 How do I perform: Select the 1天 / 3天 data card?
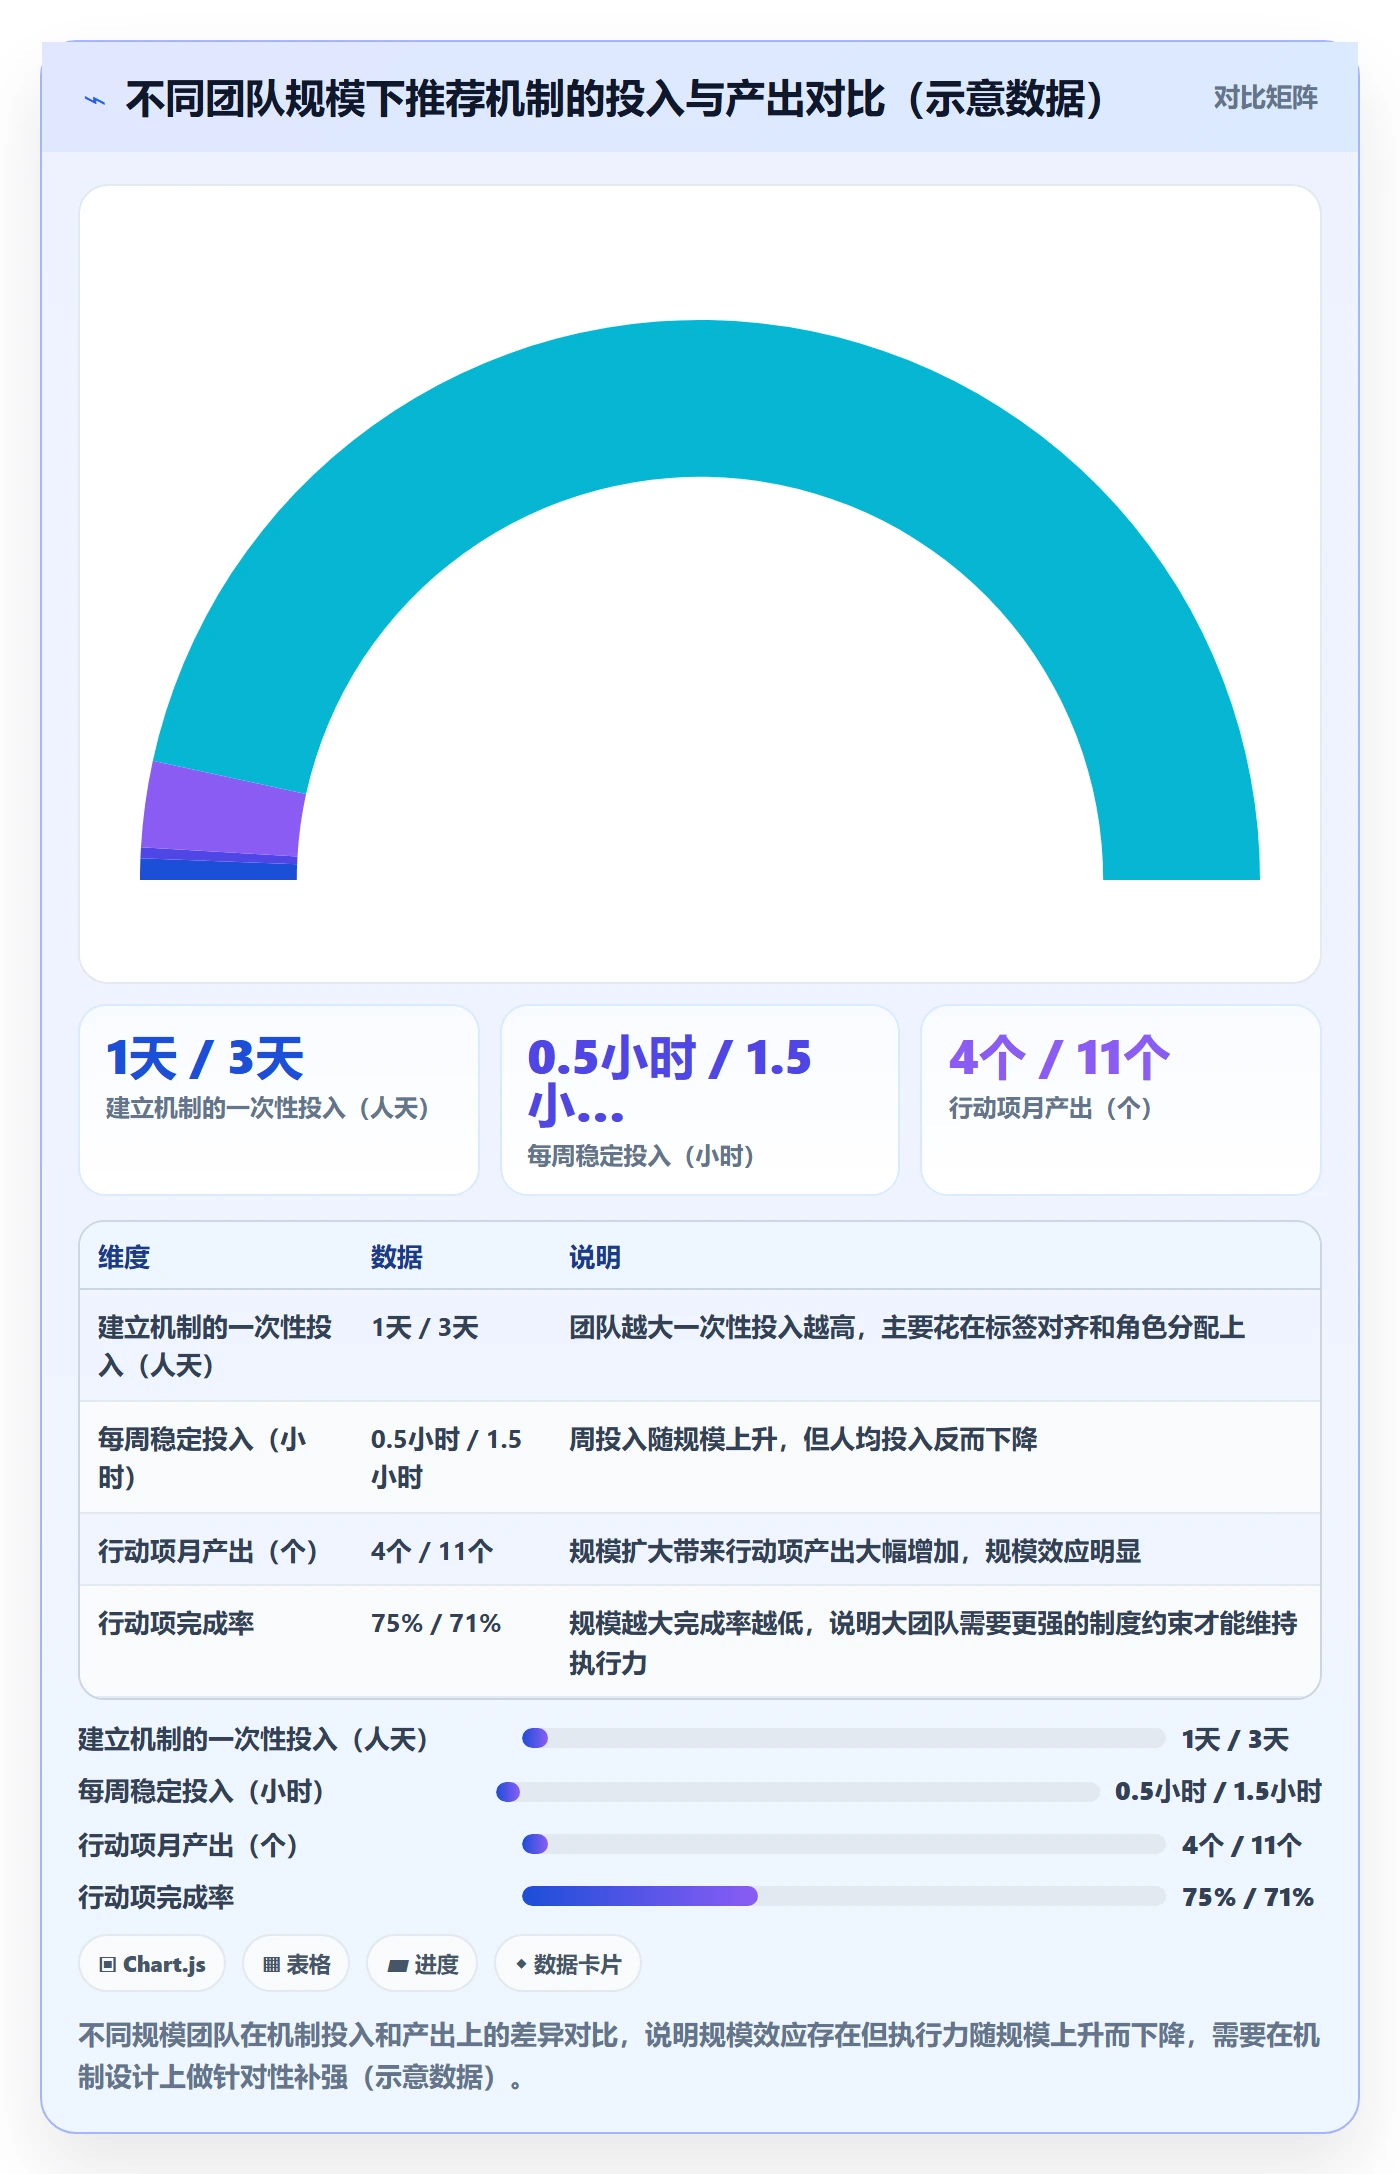(279, 1099)
